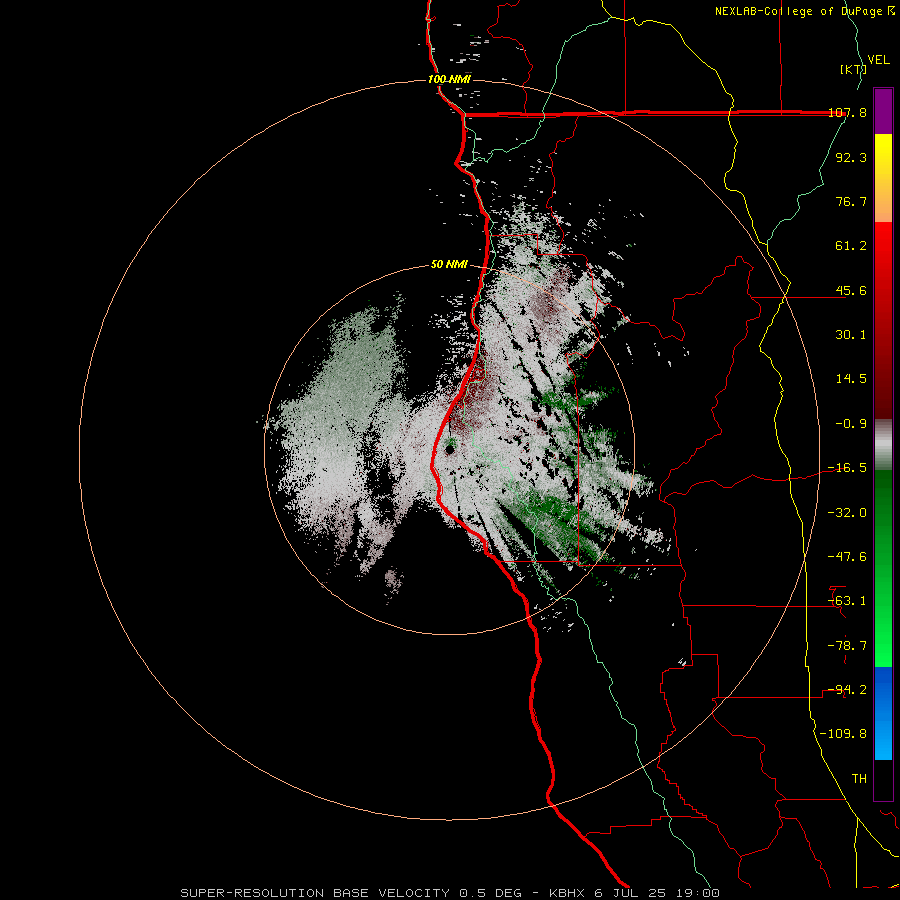
Task: Select the -16.5 scale value
Action: pos(847,468)
